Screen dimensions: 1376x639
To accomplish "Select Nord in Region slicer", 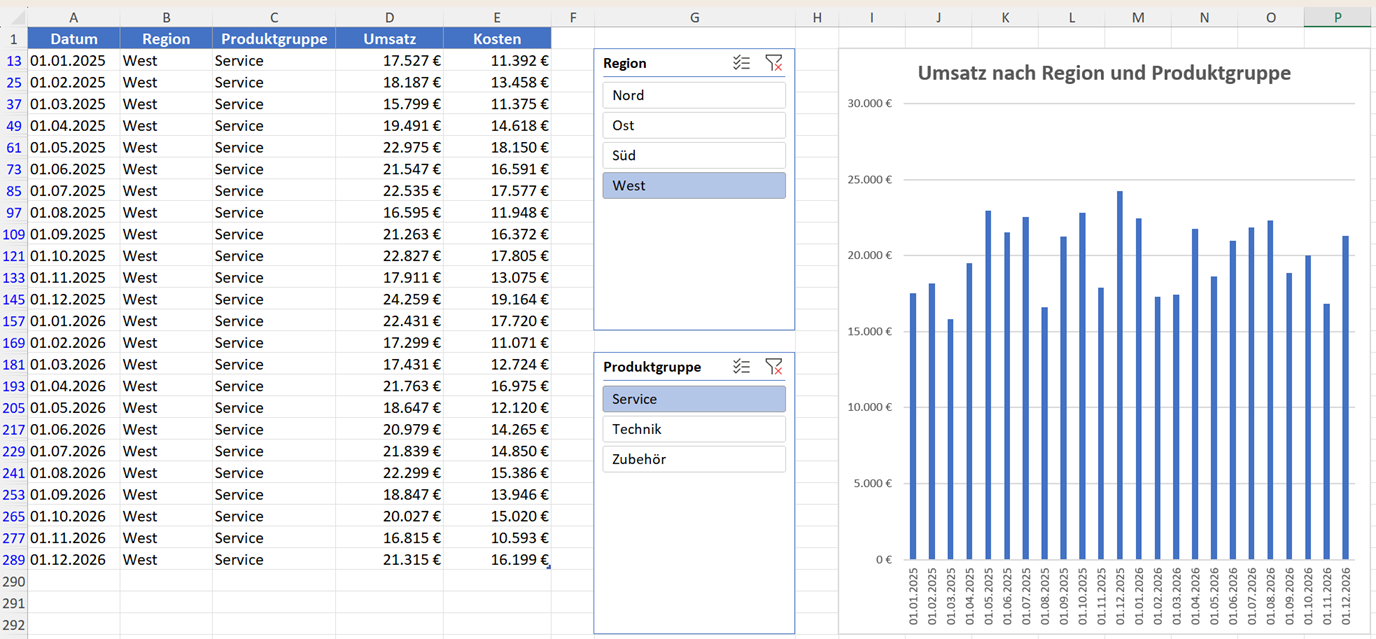I will click(x=694, y=95).
